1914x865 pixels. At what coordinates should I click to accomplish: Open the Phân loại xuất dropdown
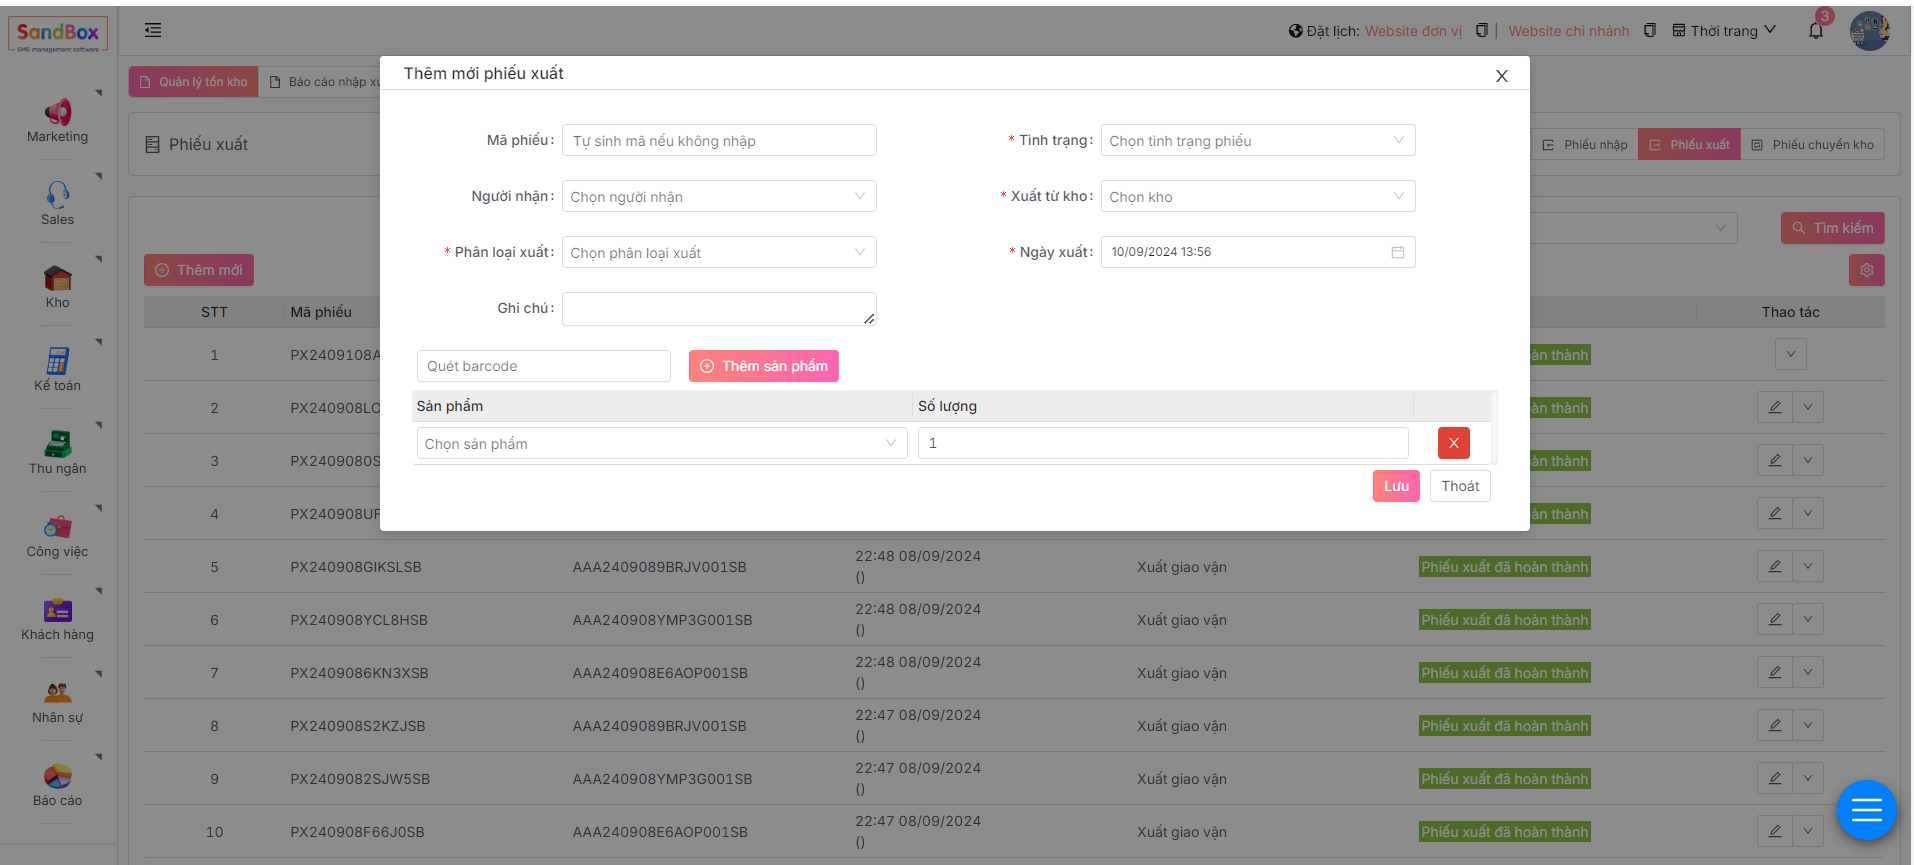click(718, 253)
